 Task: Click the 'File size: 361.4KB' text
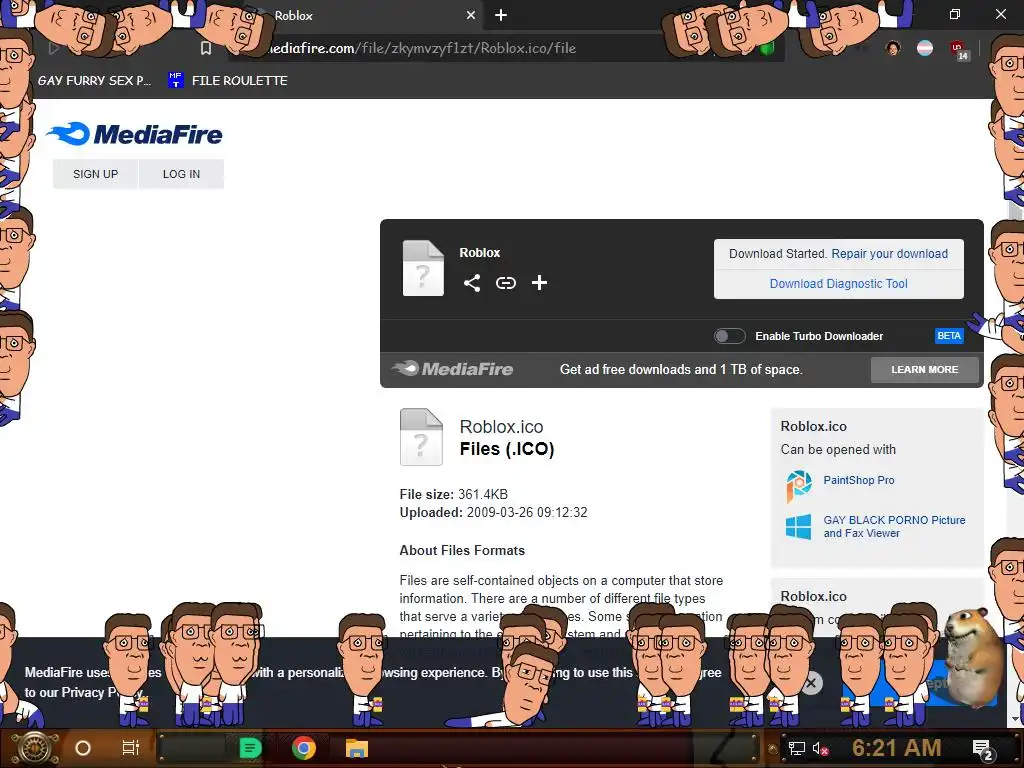tap(453, 494)
